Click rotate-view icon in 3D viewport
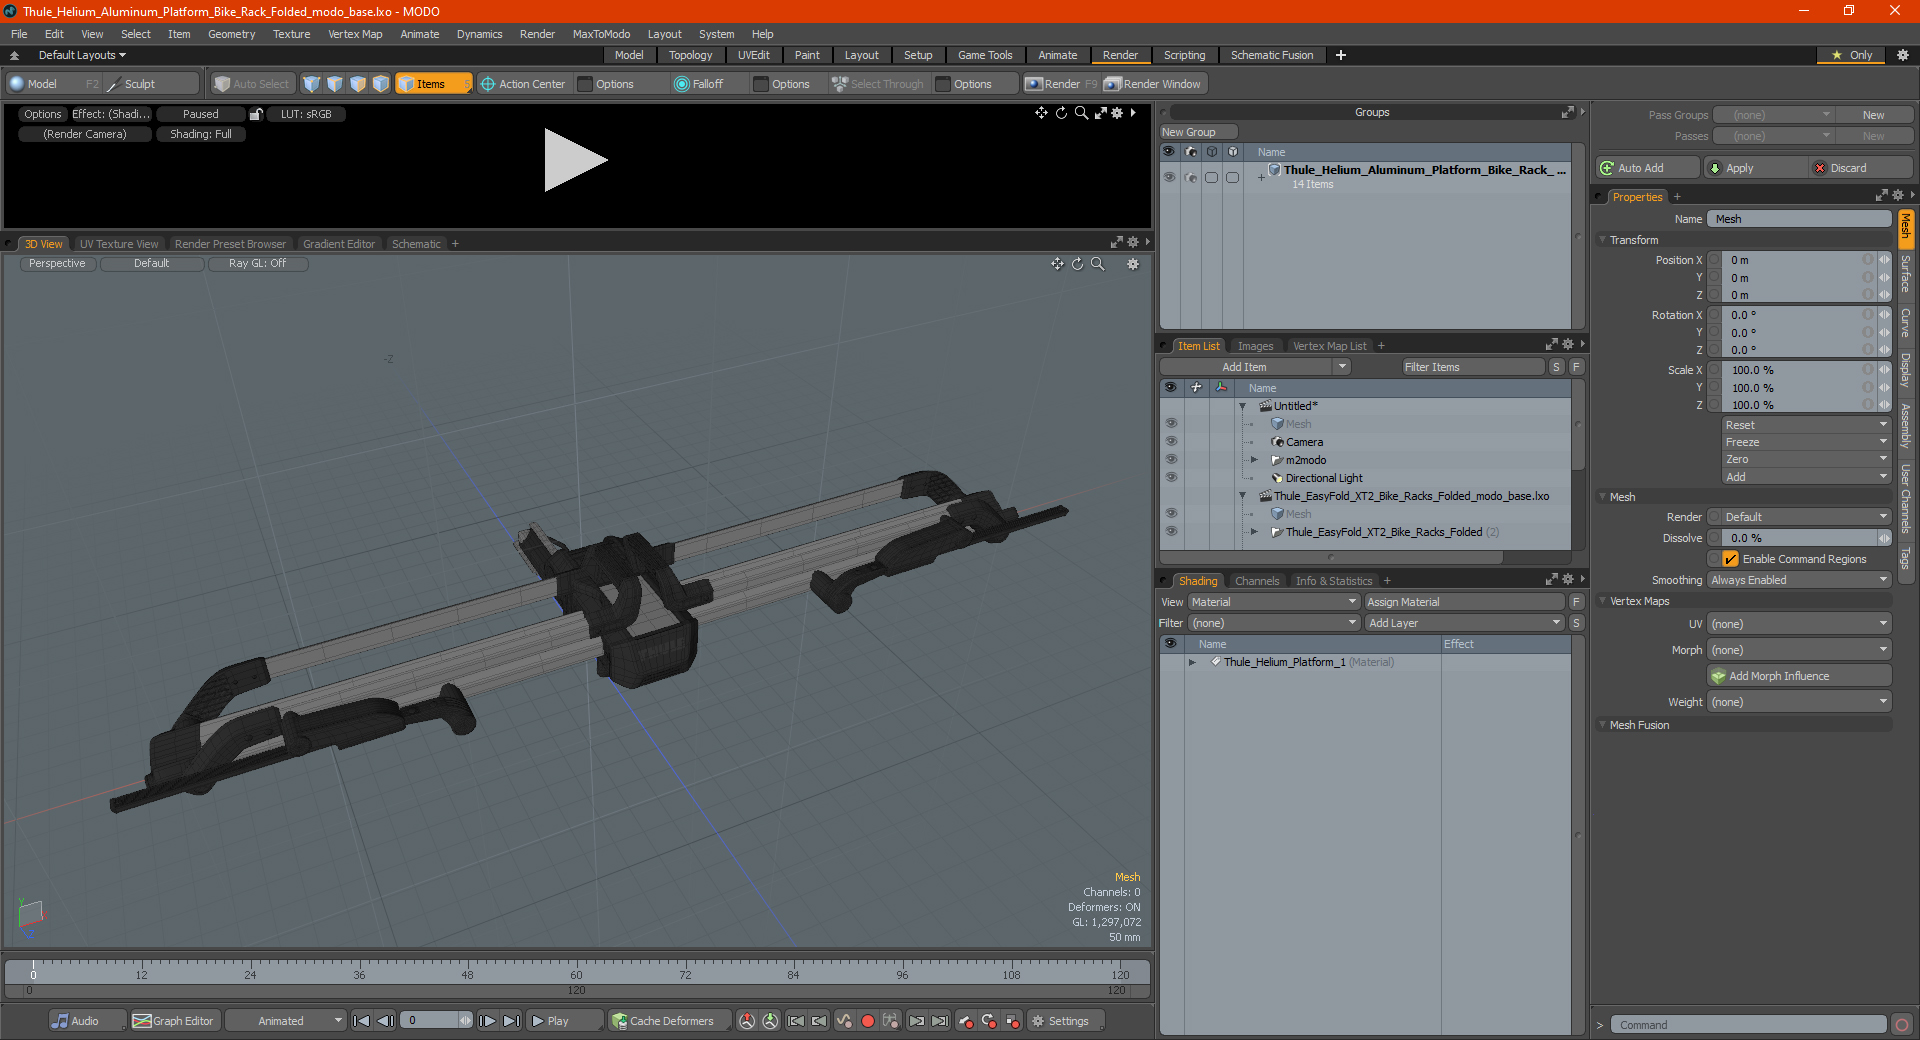Image resolution: width=1920 pixels, height=1040 pixels. [1077, 264]
